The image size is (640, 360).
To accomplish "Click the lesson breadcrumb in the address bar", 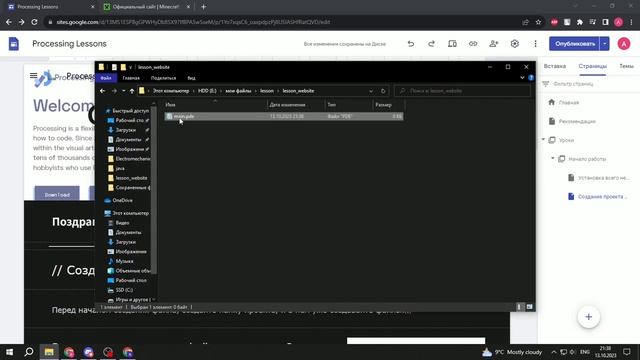I will point(267,91).
